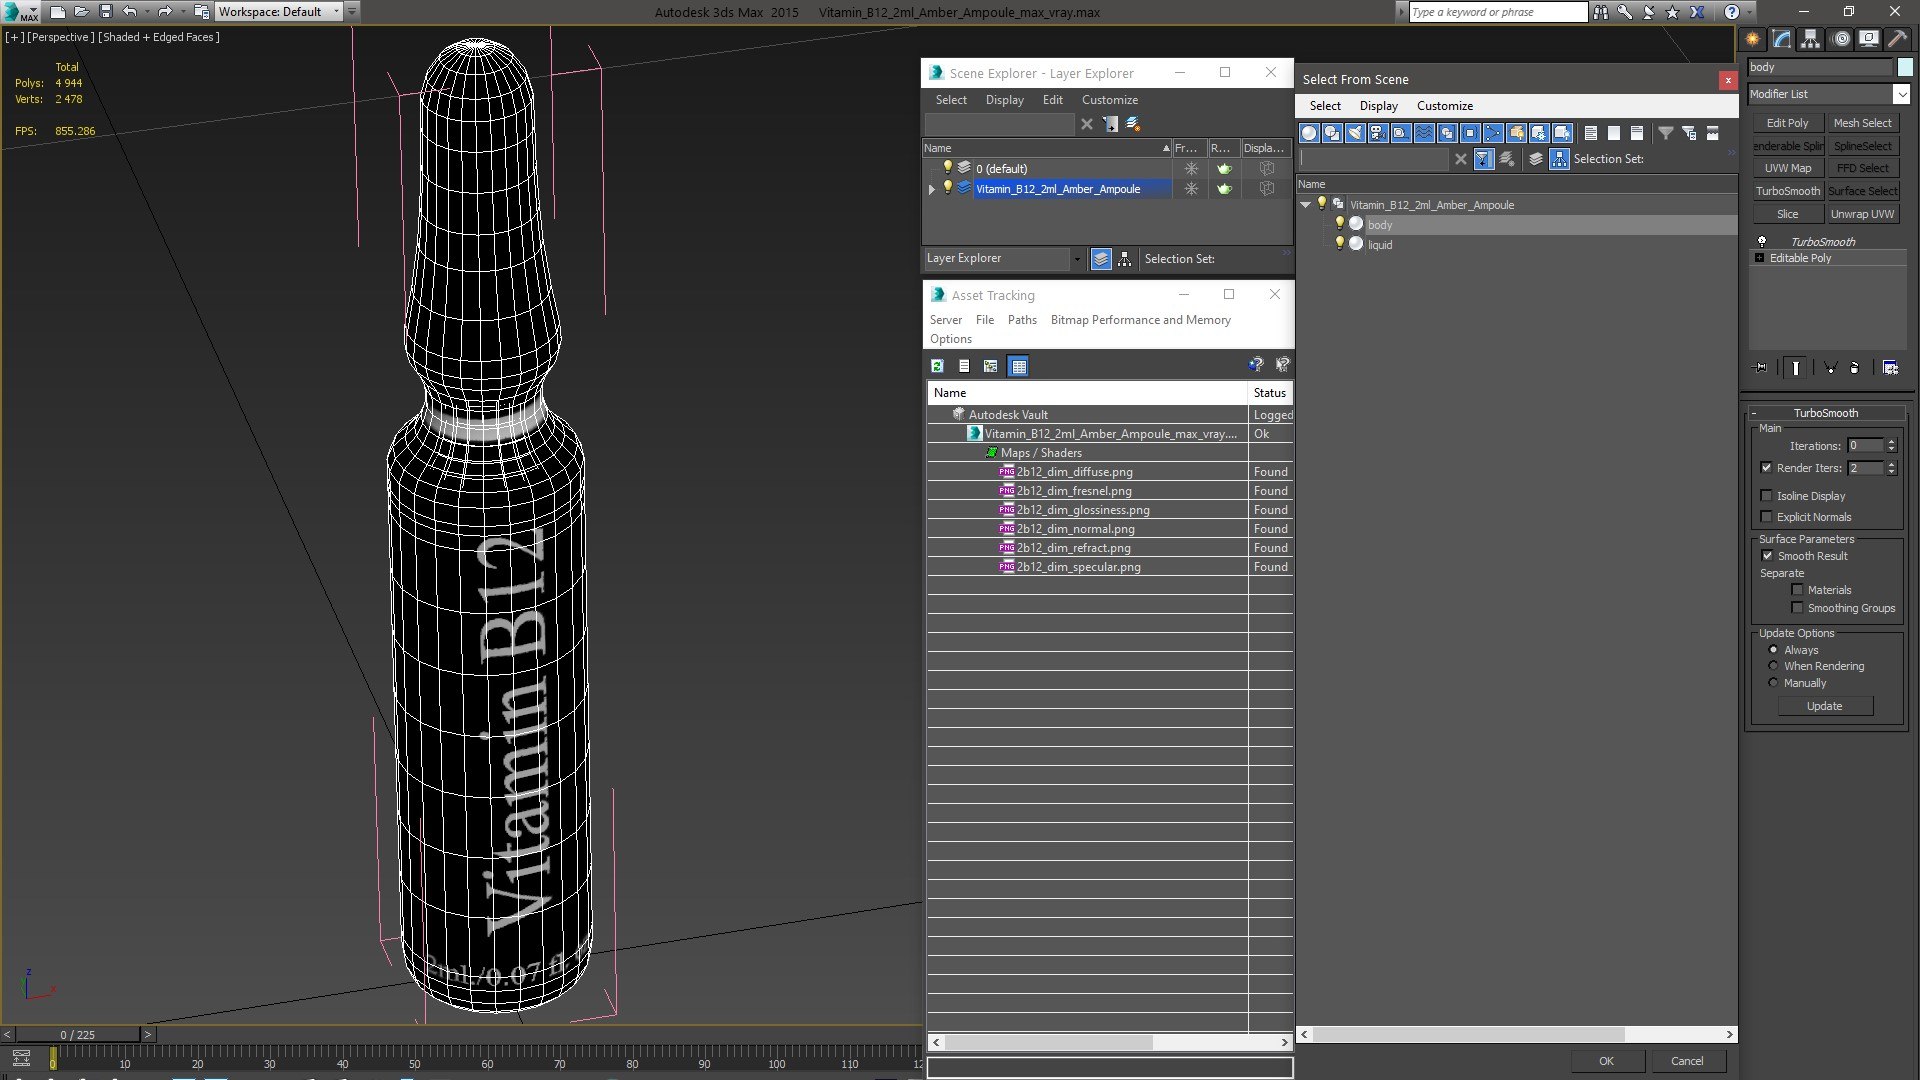Image resolution: width=1920 pixels, height=1080 pixels.
Task: Toggle the Smooth Result checkbox
Action: click(x=1767, y=556)
